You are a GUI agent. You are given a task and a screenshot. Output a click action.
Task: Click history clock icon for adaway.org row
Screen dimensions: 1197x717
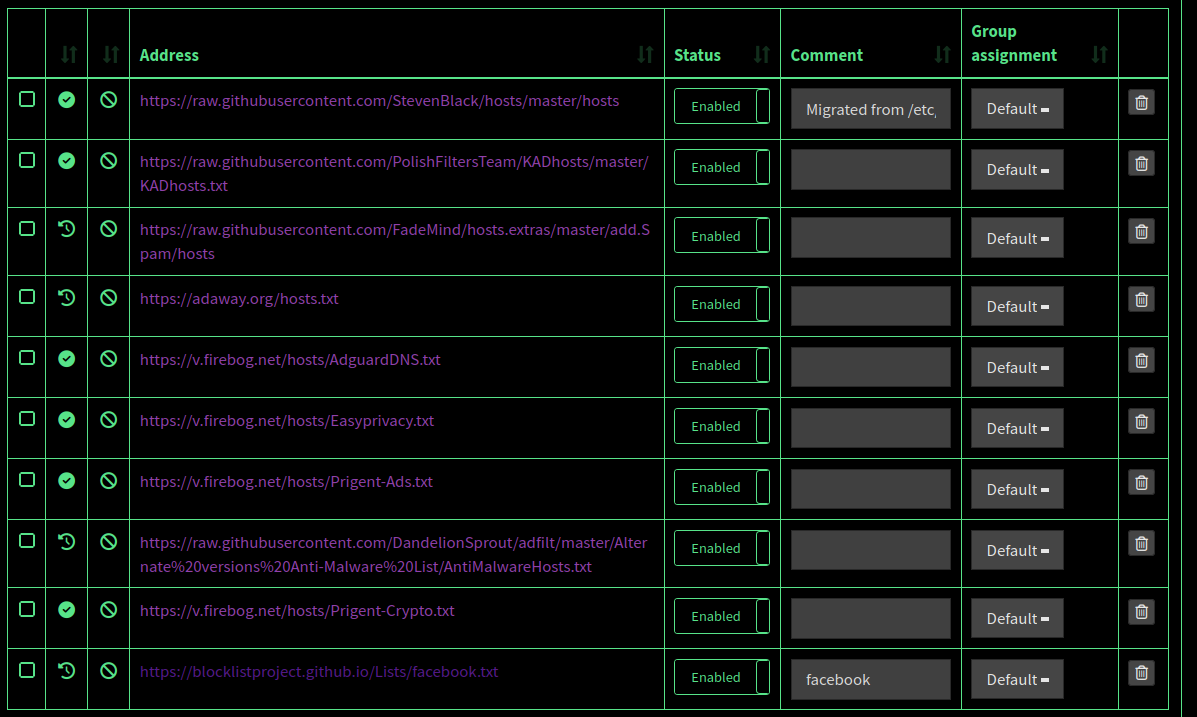coord(67,298)
